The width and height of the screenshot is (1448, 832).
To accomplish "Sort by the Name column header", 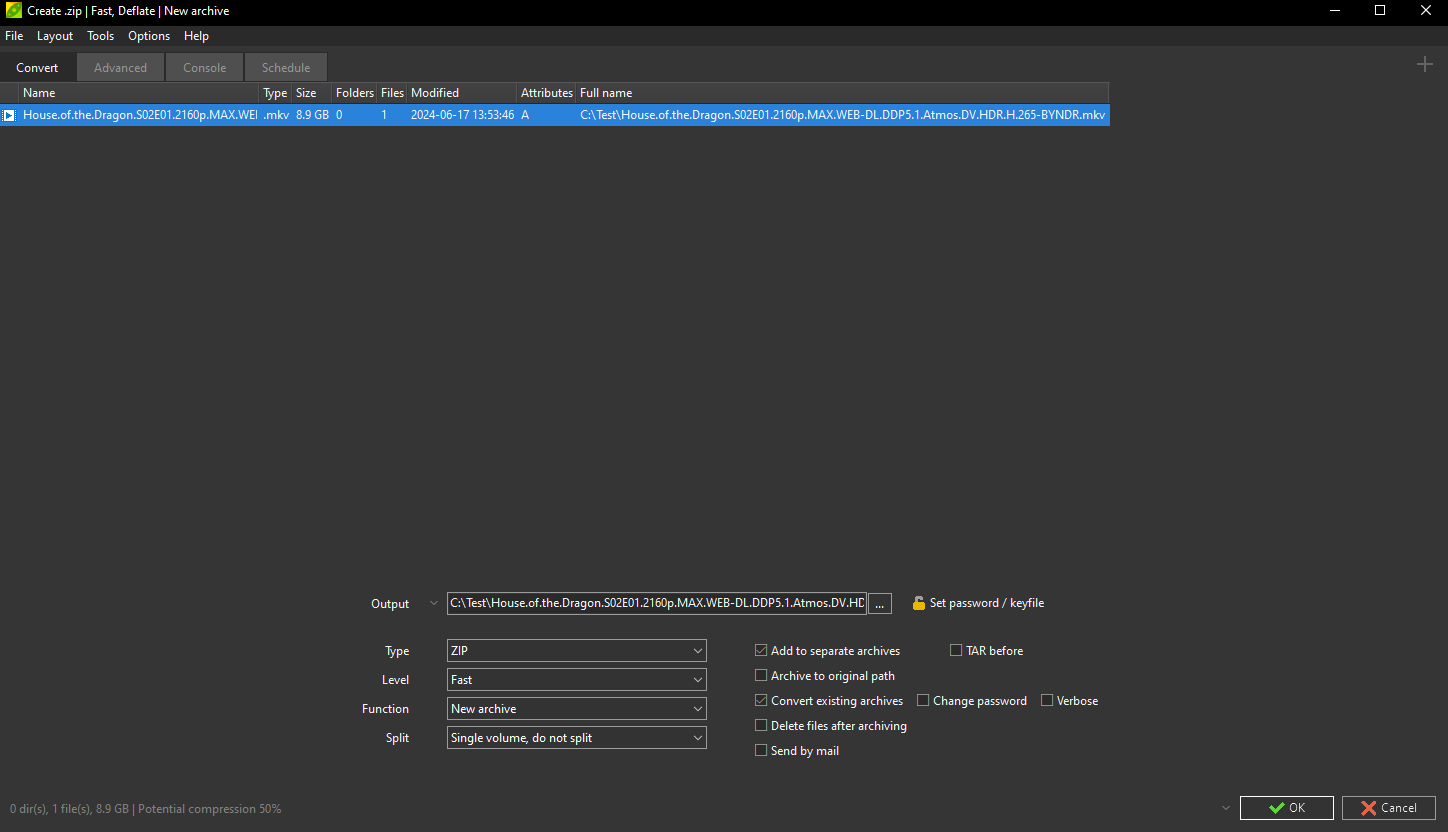I will (x=139, y=93).
